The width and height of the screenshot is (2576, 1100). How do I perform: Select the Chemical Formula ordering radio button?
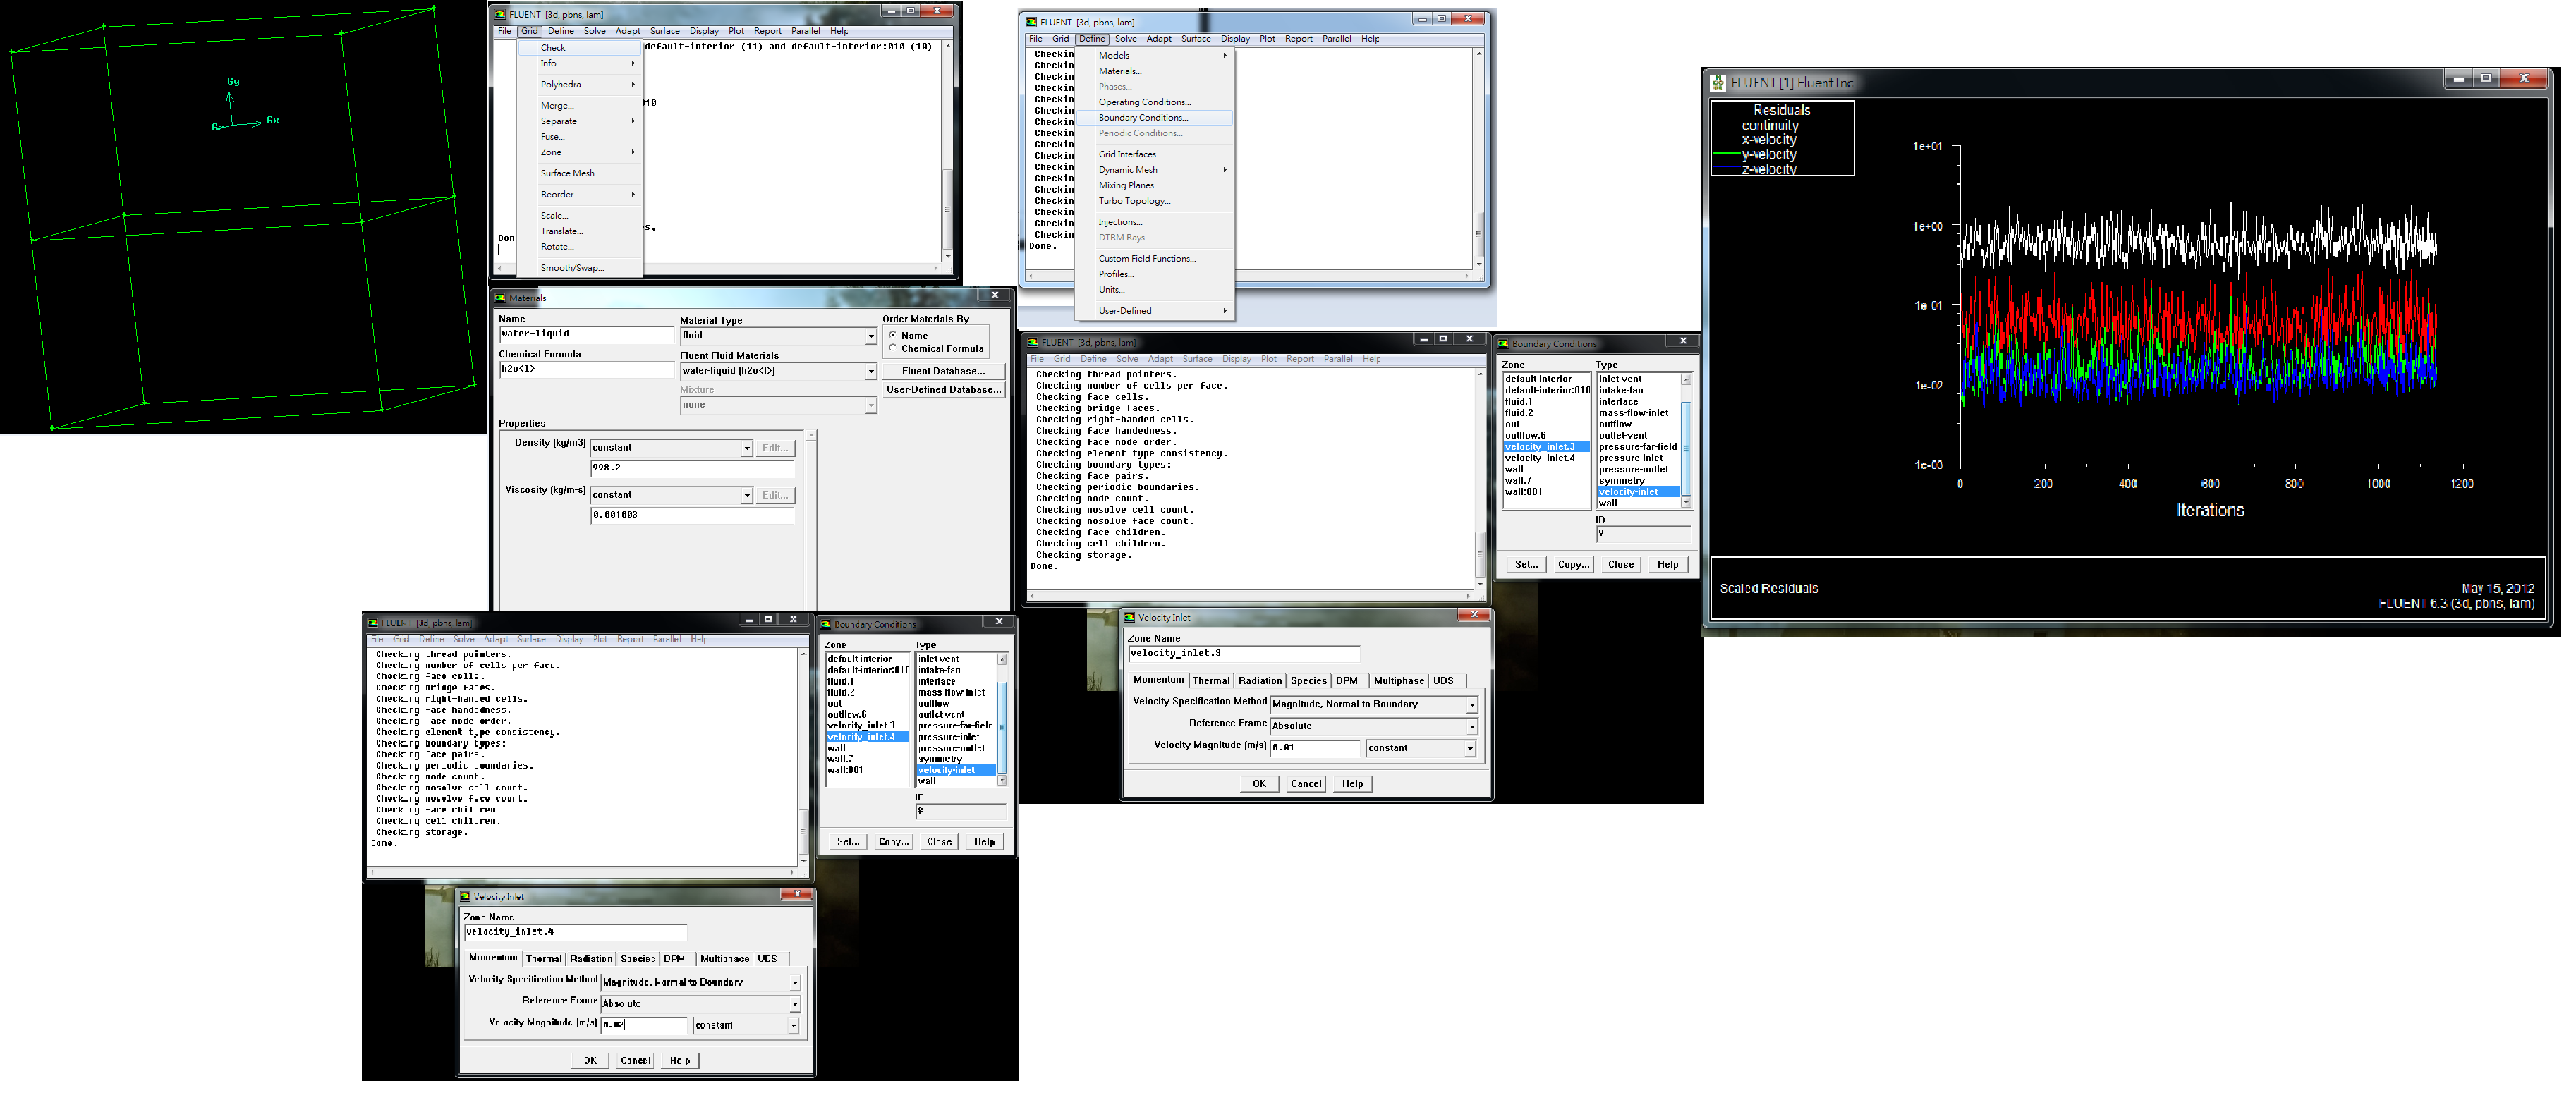click(892, 348)
